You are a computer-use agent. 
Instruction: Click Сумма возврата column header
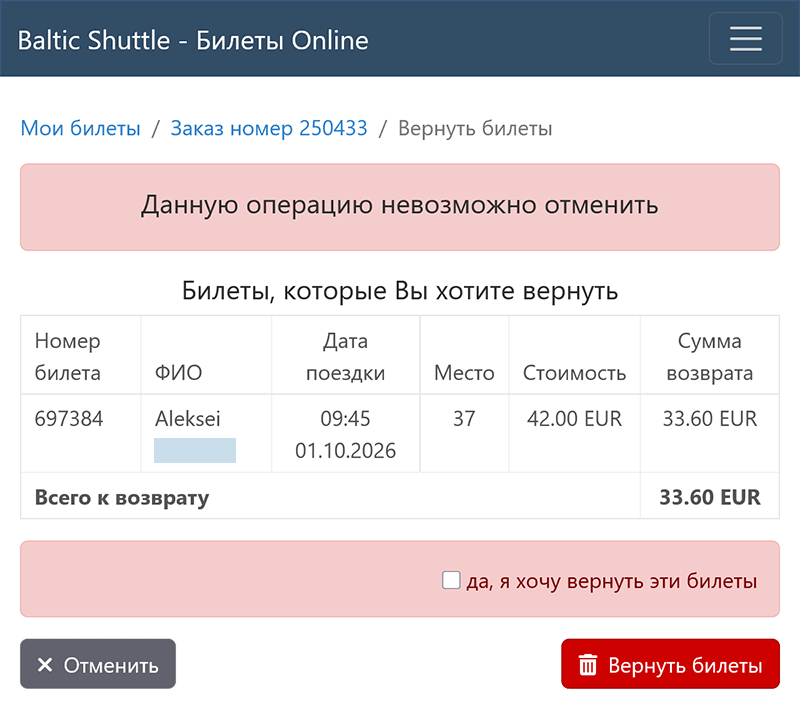(x=710, y=356)
